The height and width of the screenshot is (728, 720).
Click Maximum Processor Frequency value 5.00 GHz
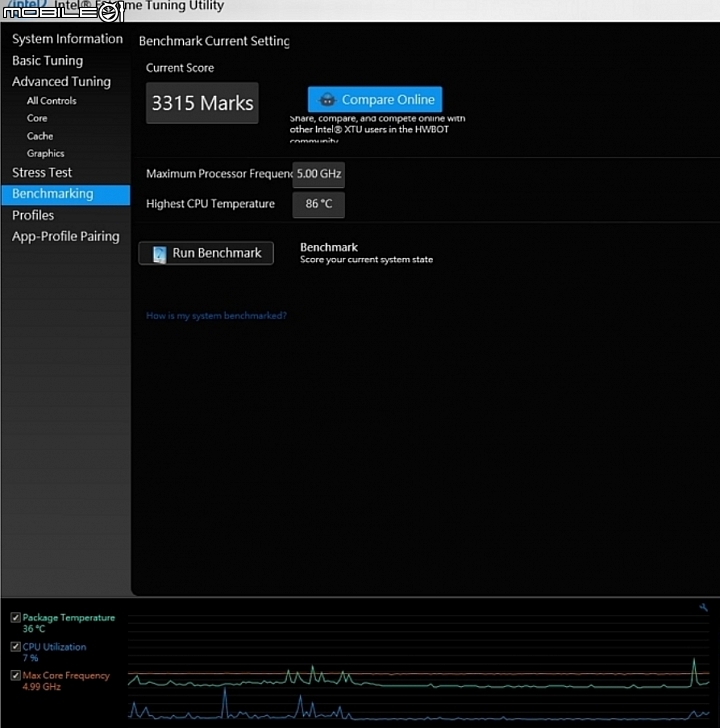(318, 174)
